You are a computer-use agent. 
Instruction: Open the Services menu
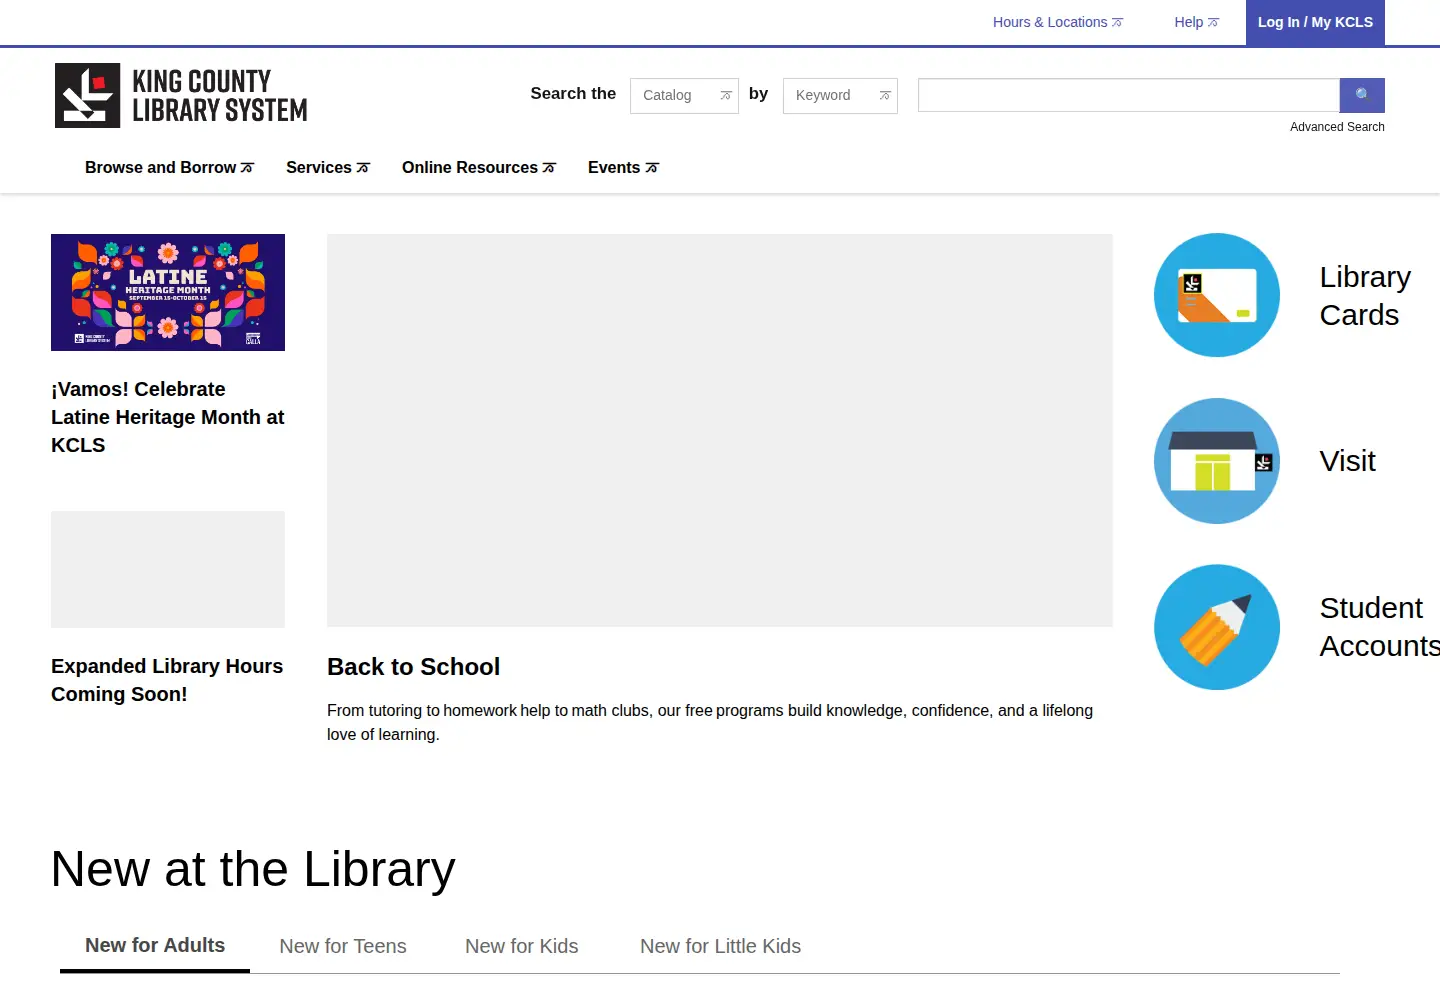(x=328, y=168)
